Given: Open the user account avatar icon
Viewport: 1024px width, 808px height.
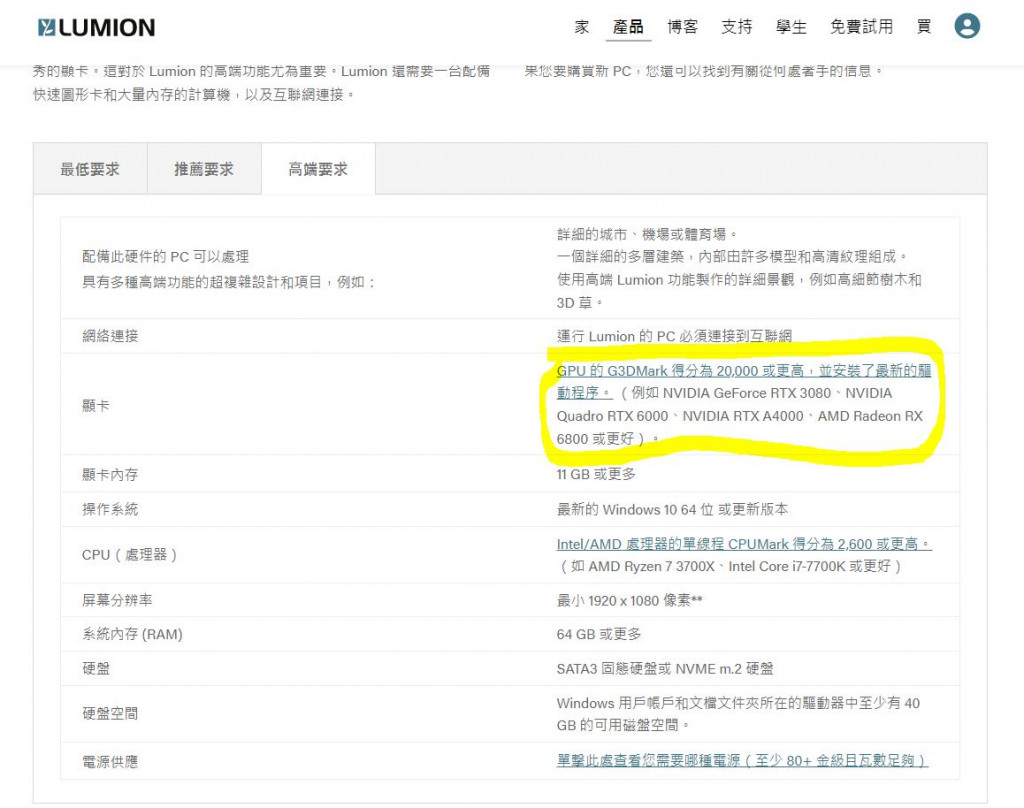Looking at the screenshot, I should point(967,26).
